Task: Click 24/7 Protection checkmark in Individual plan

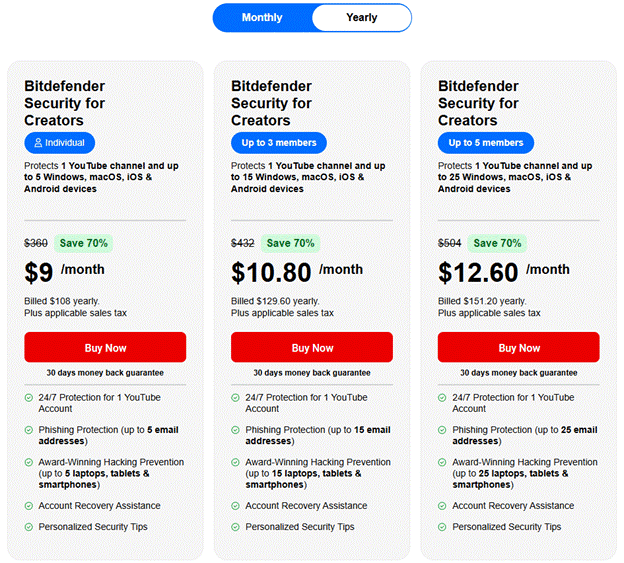Action: 29,398
